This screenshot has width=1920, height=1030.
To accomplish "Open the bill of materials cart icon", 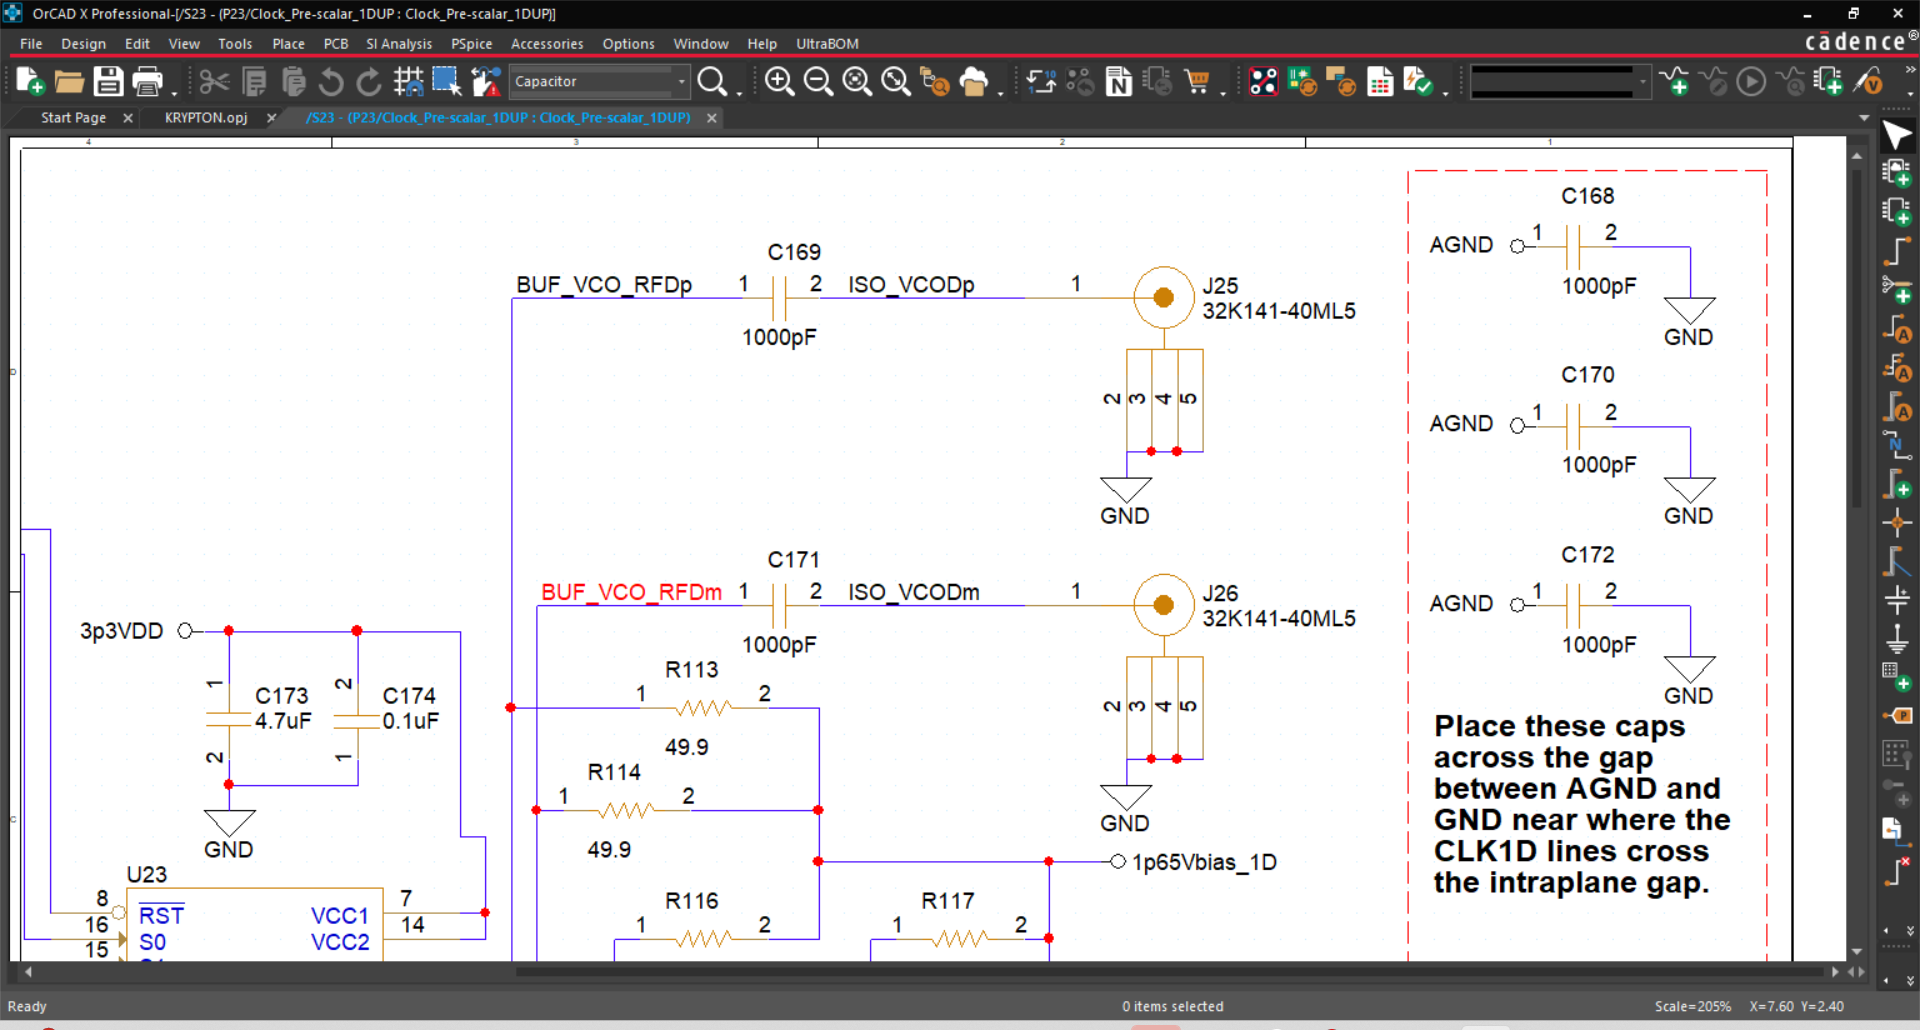I will click(x=1197, y=81).
